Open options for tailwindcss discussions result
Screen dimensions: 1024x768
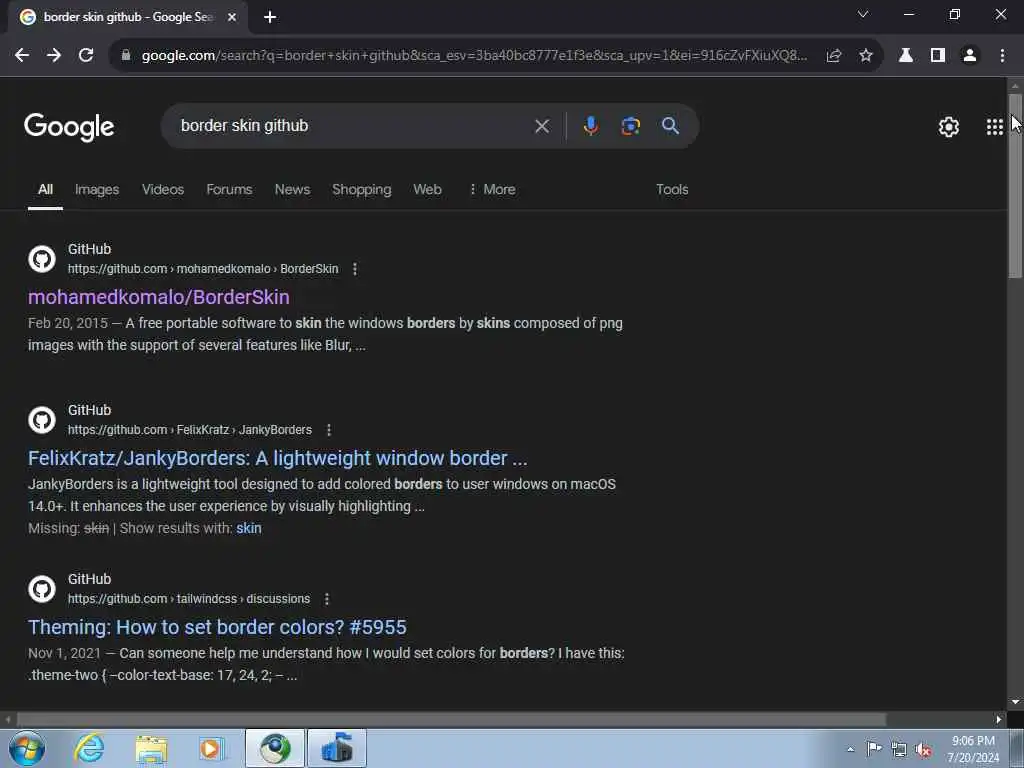click(x=327, y=599)
